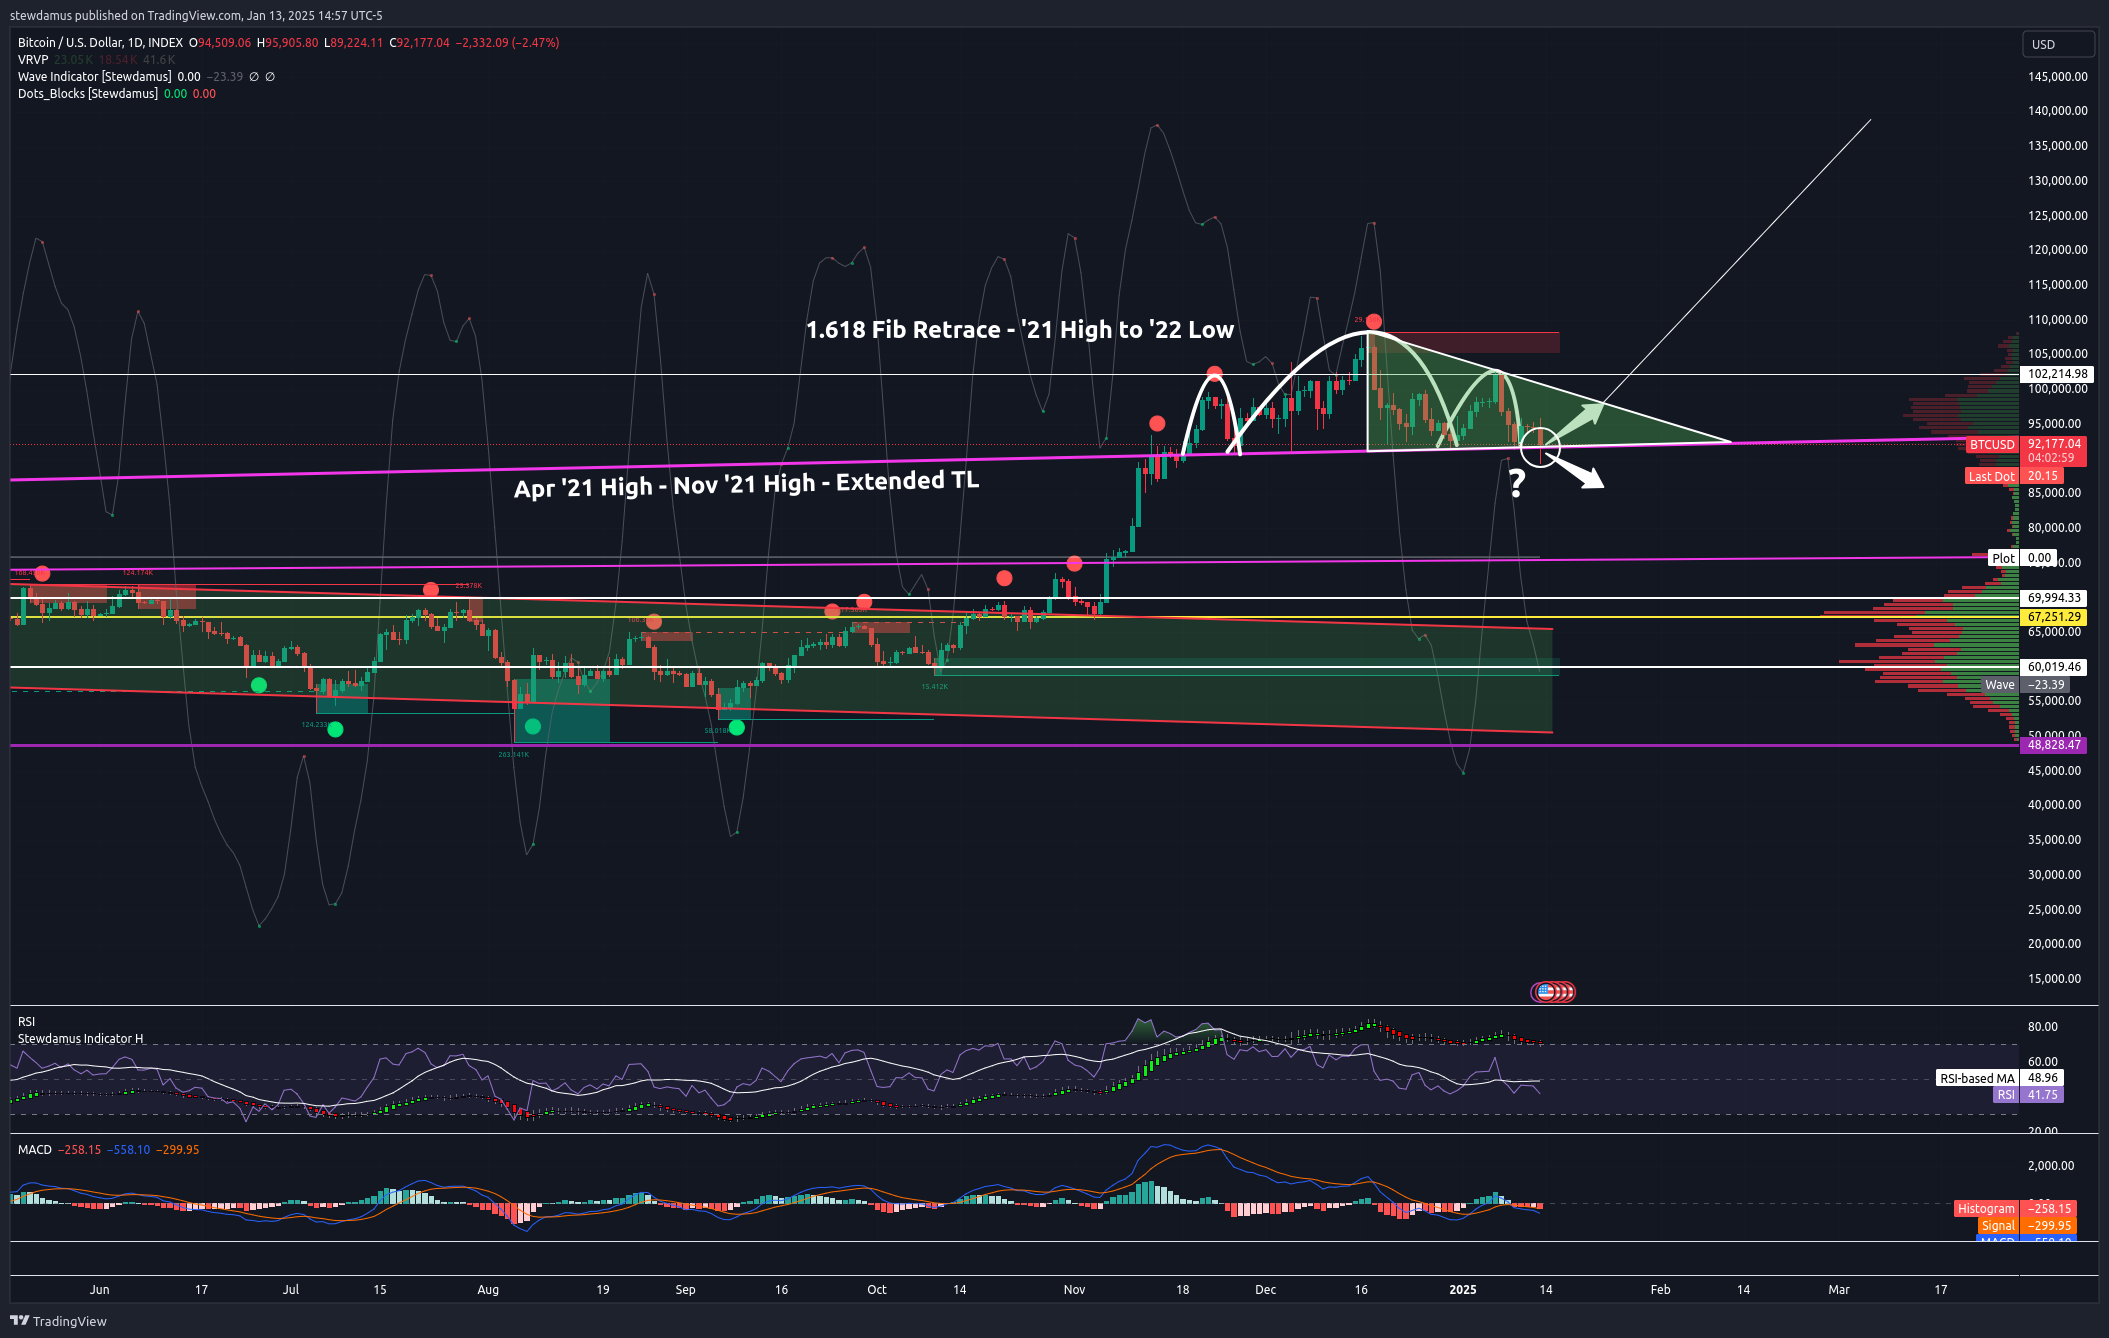
Task: Click the 2025 label on time axis
Action: 1463,1290
